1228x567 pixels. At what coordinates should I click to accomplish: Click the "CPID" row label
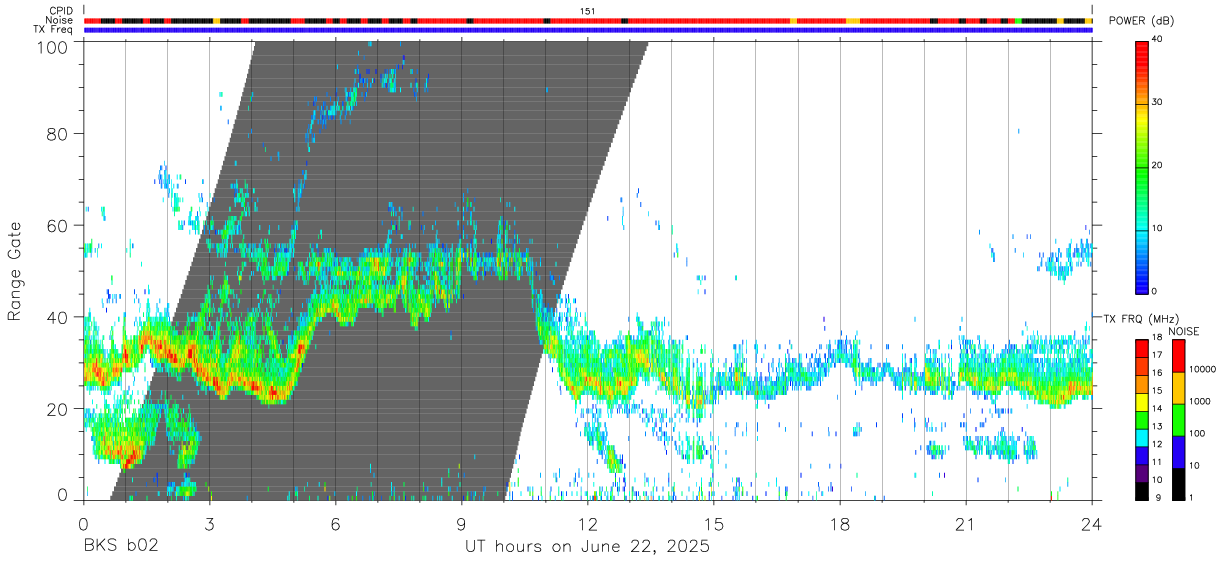61,11
